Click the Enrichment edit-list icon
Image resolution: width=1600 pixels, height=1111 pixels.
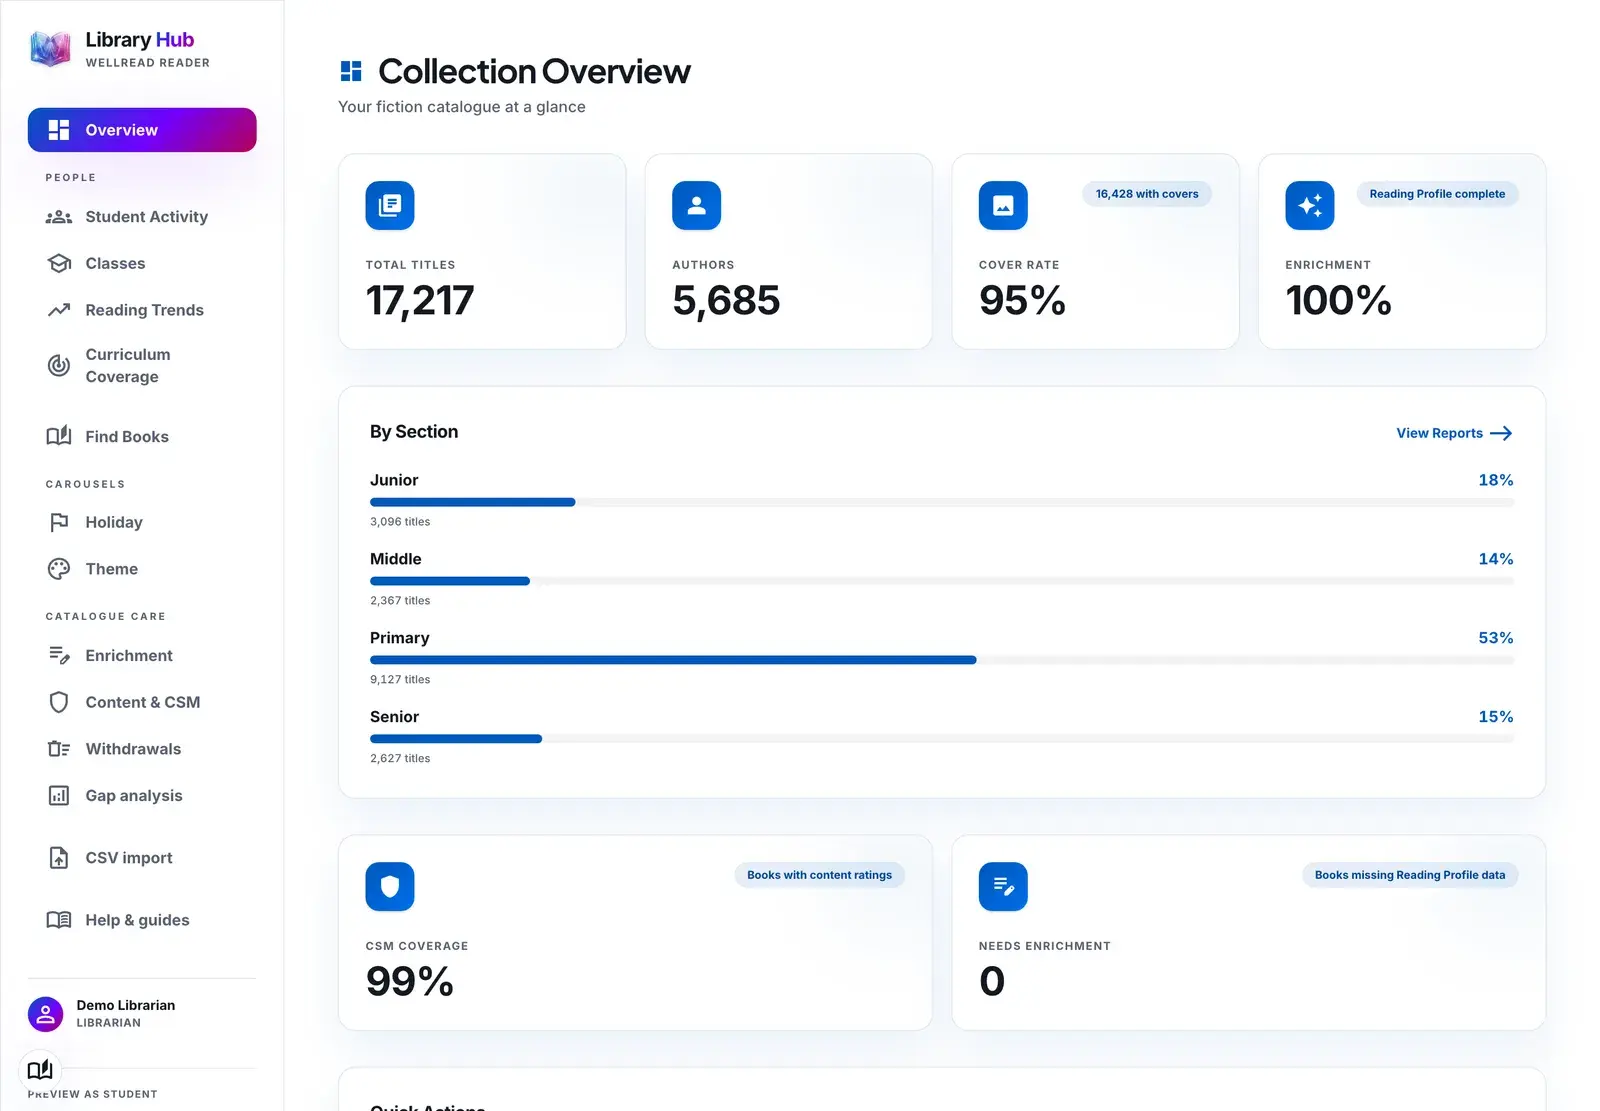click(x=59, y=655)
